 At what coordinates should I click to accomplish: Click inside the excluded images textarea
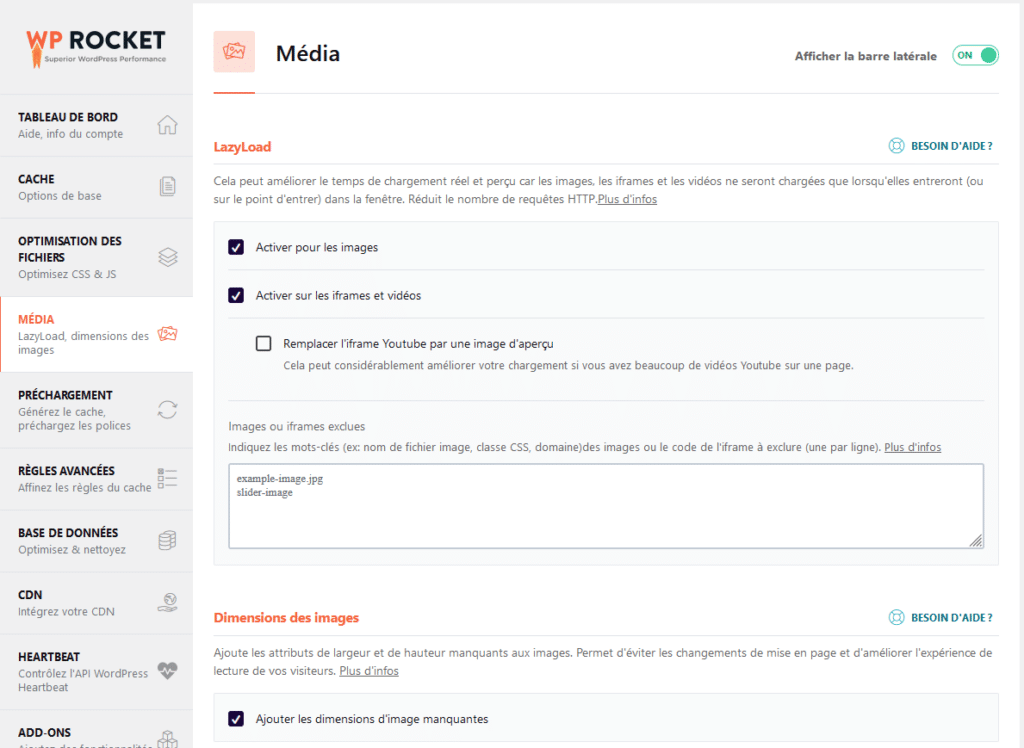(606, 506)
